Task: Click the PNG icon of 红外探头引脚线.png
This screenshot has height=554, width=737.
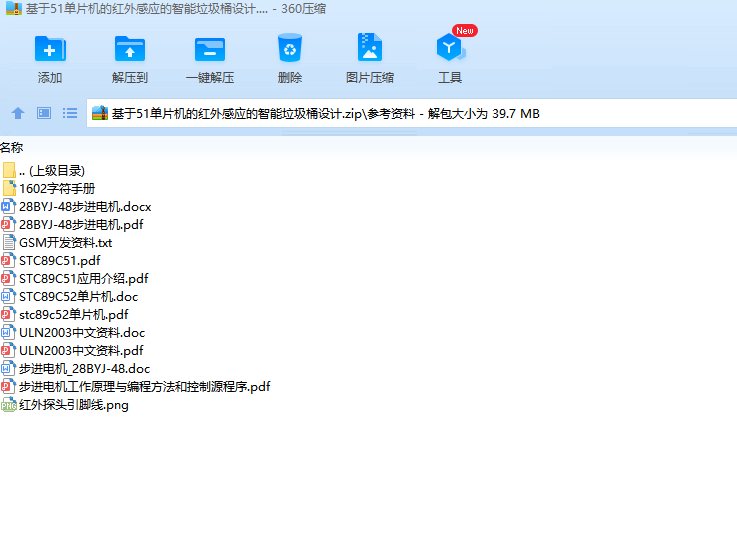Action: pyautogui.click(x=9, y=405)
